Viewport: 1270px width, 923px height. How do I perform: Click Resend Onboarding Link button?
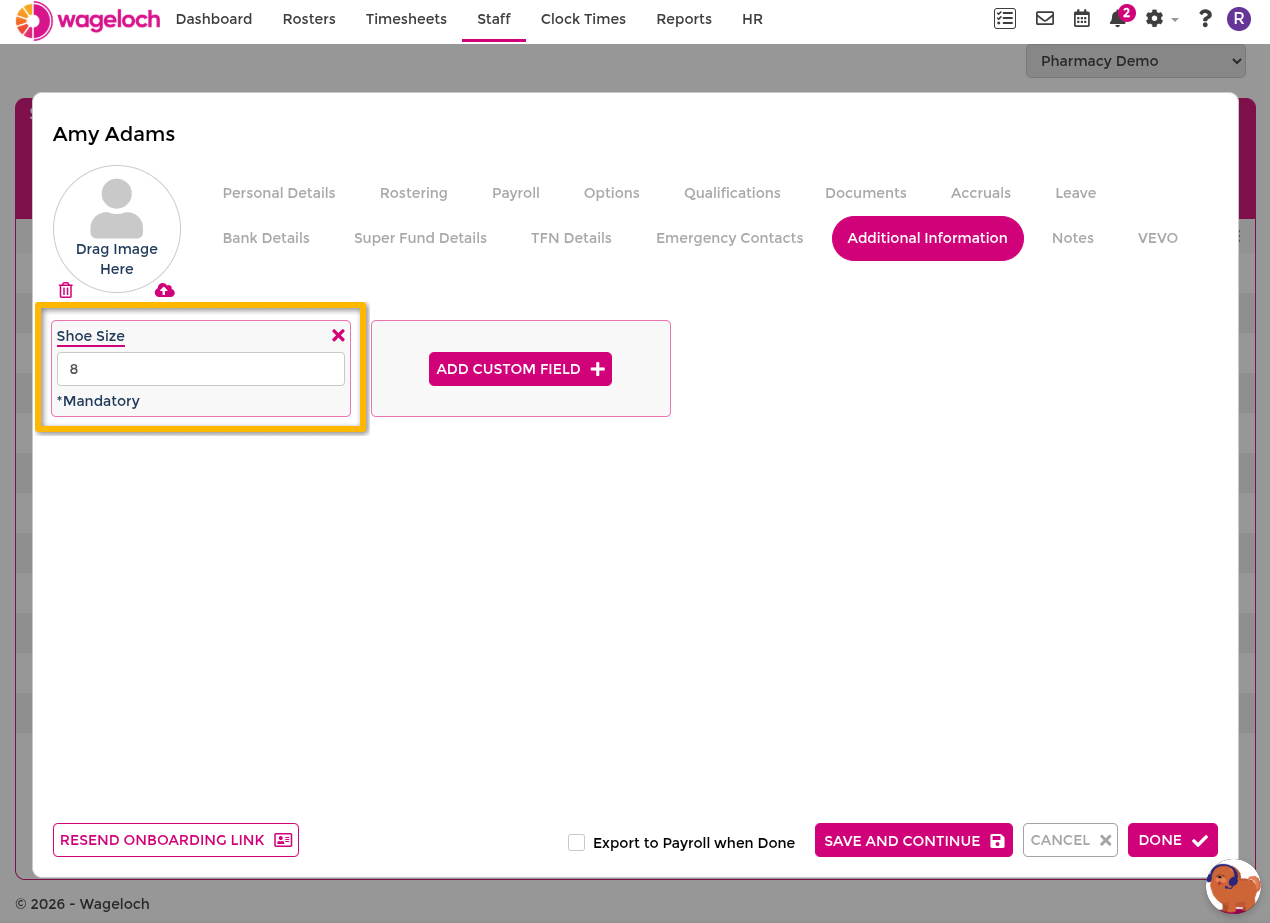point(176,840)
